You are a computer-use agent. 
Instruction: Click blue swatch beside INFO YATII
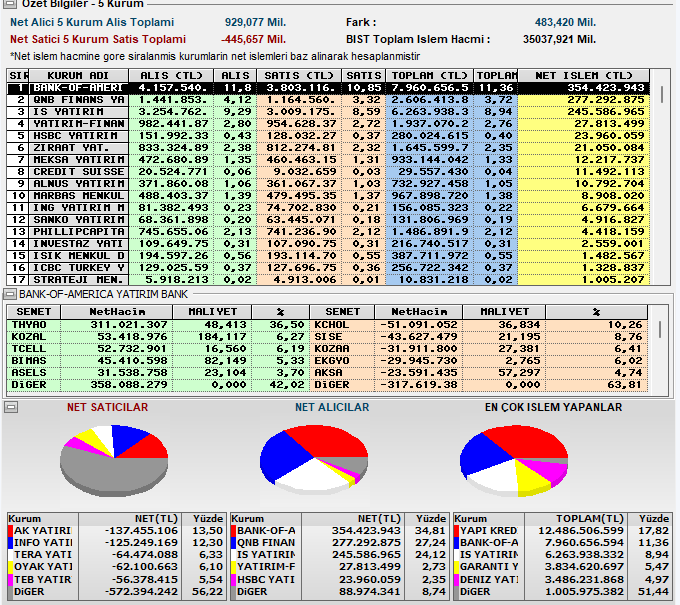[x=10, y=543]
